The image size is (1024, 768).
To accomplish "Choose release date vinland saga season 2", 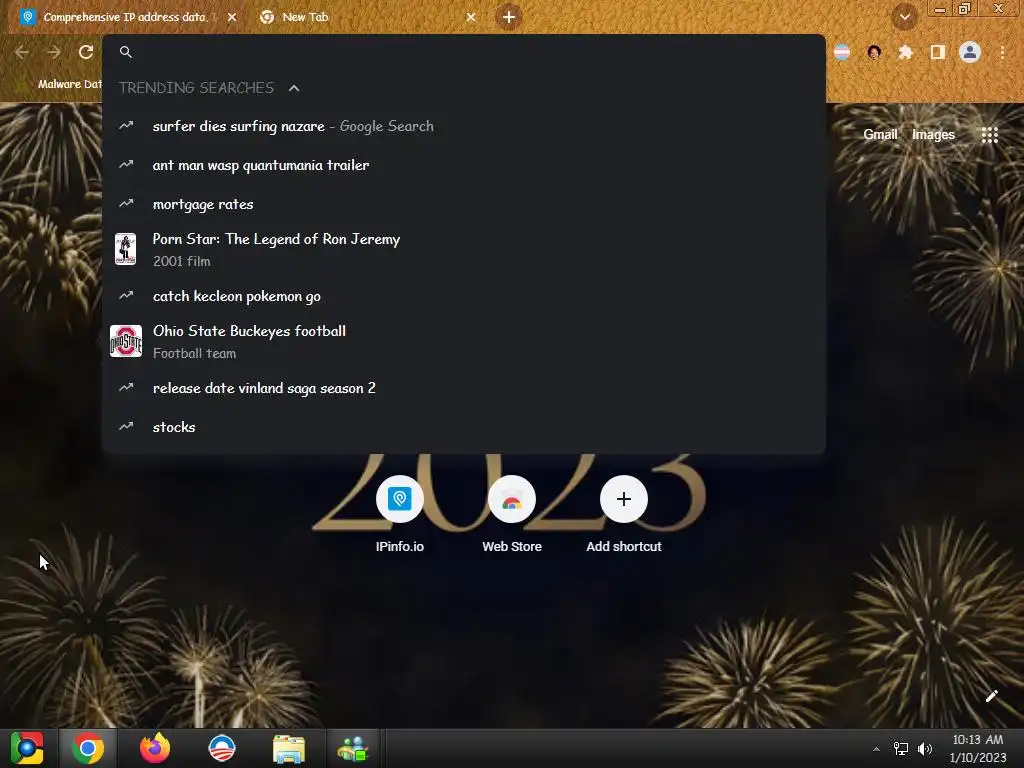I will pyautogui.click(x=464, y=388).
